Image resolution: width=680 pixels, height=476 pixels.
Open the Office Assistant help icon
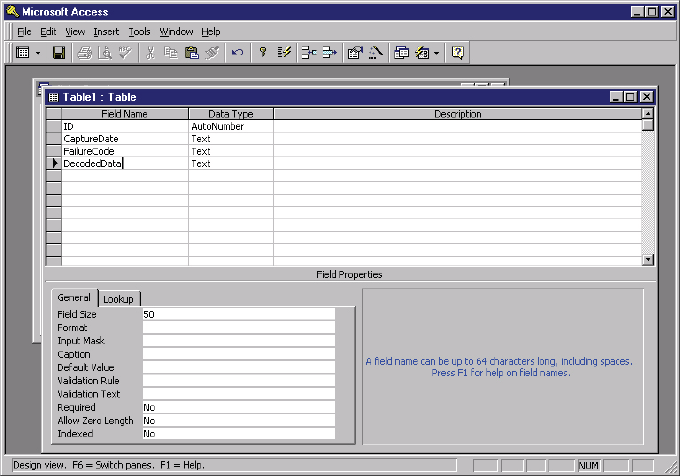458,53
